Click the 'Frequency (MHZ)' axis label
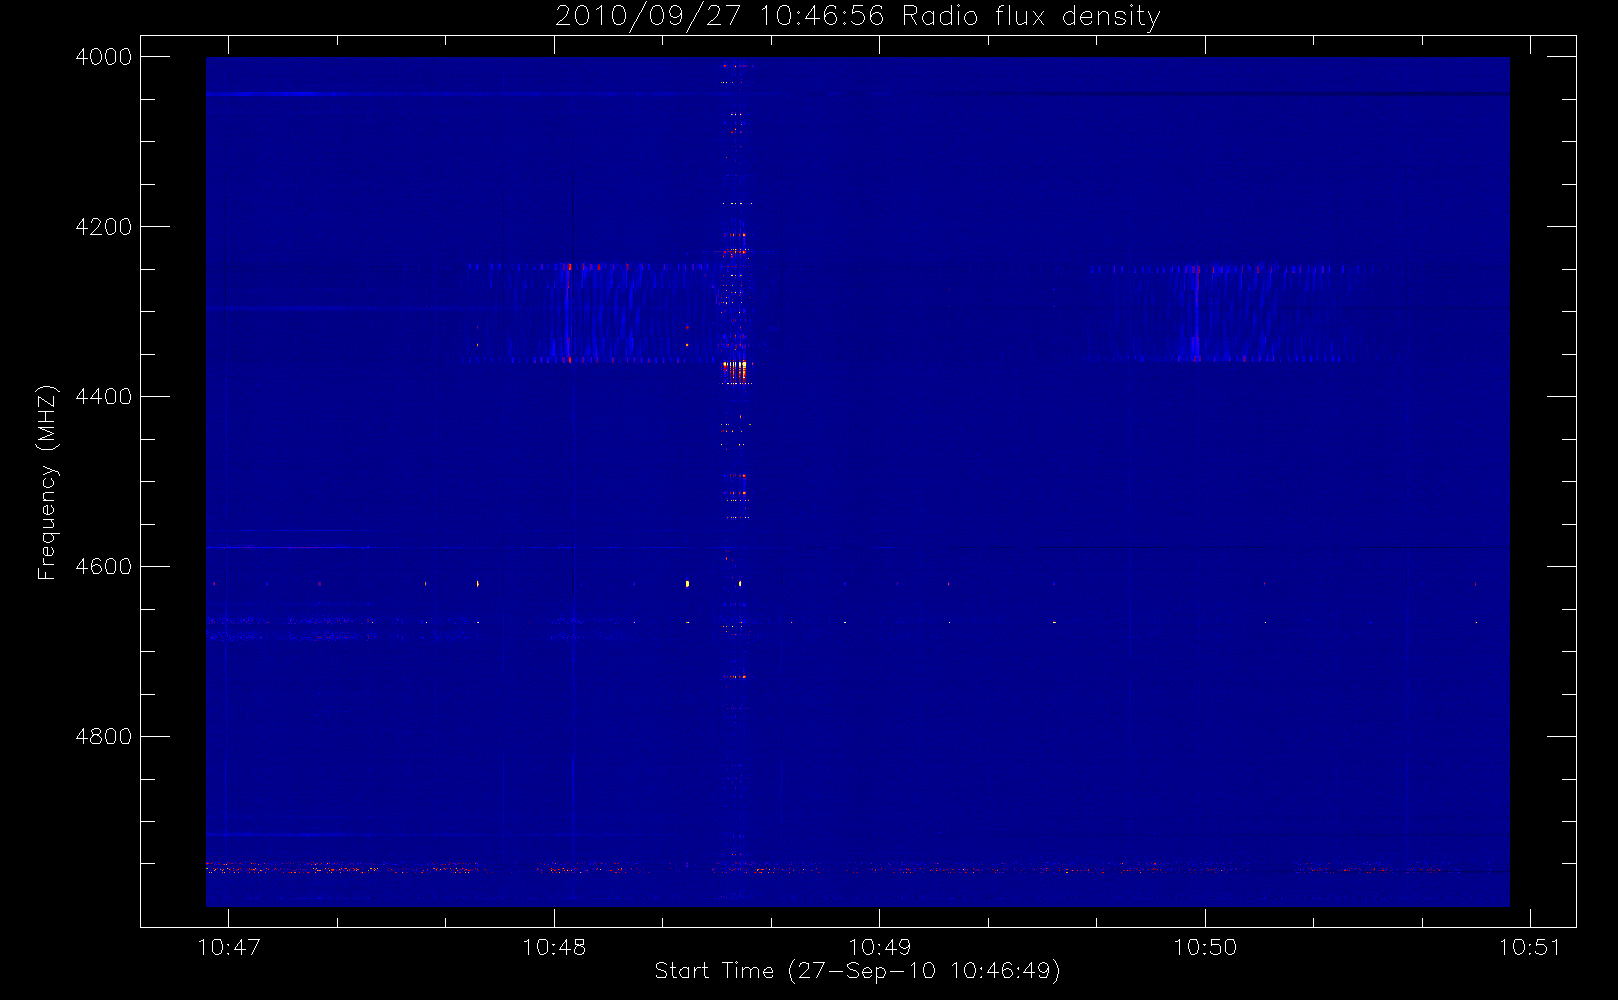The image size is (1618, 1000). click(x=47, y=482)
